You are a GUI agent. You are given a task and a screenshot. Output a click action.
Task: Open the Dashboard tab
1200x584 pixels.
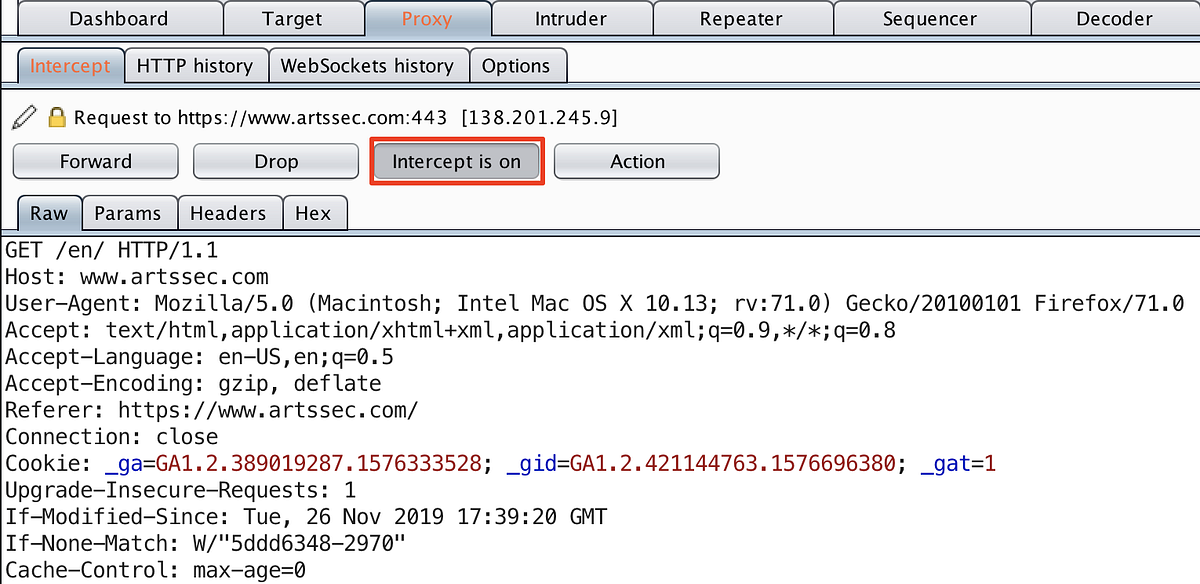point(118,18)
